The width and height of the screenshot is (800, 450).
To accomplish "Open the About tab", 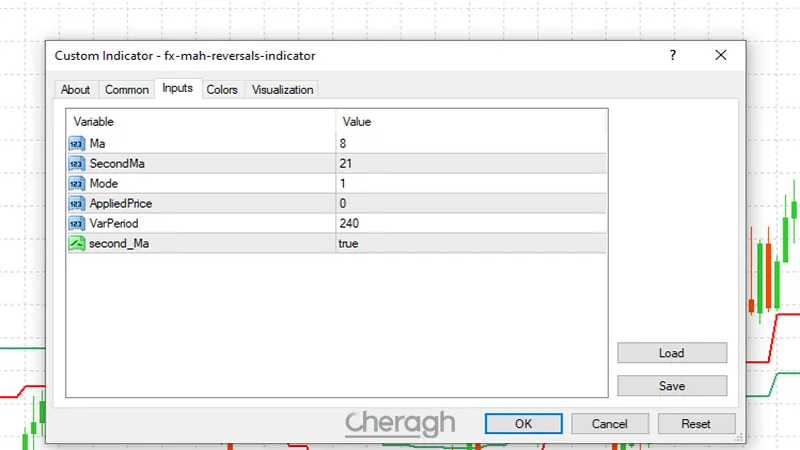I will (75, 90).
